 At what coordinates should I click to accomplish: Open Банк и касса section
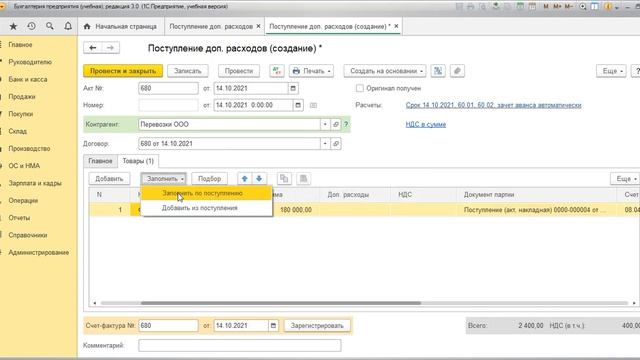coord(28,80)
